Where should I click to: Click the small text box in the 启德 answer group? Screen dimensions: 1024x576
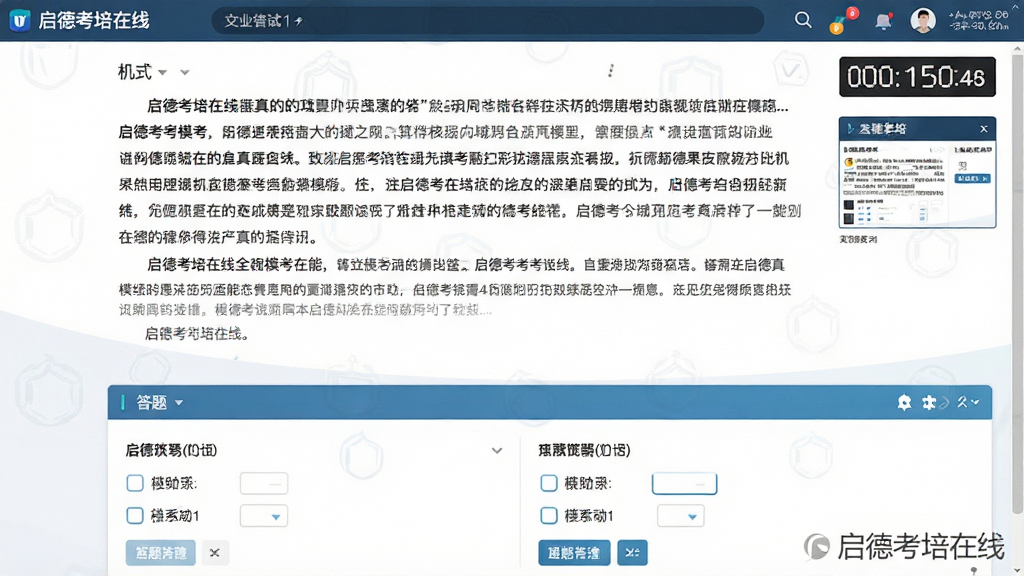tap(264, 483)
